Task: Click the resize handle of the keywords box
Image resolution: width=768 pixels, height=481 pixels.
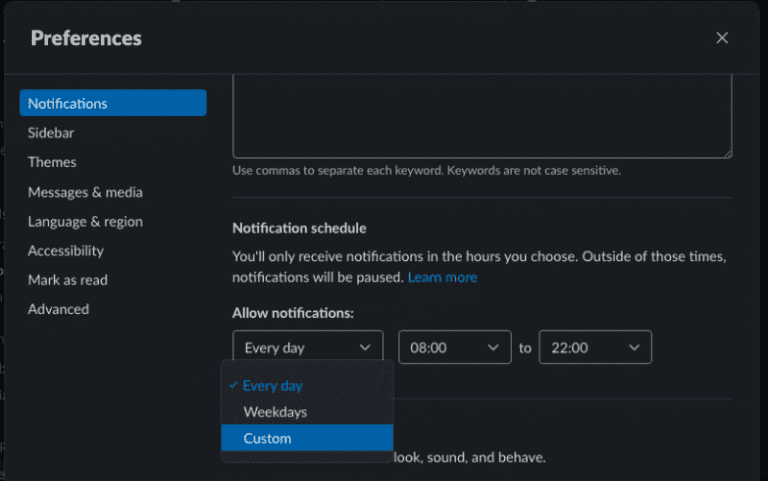Action: pos(727,153)
